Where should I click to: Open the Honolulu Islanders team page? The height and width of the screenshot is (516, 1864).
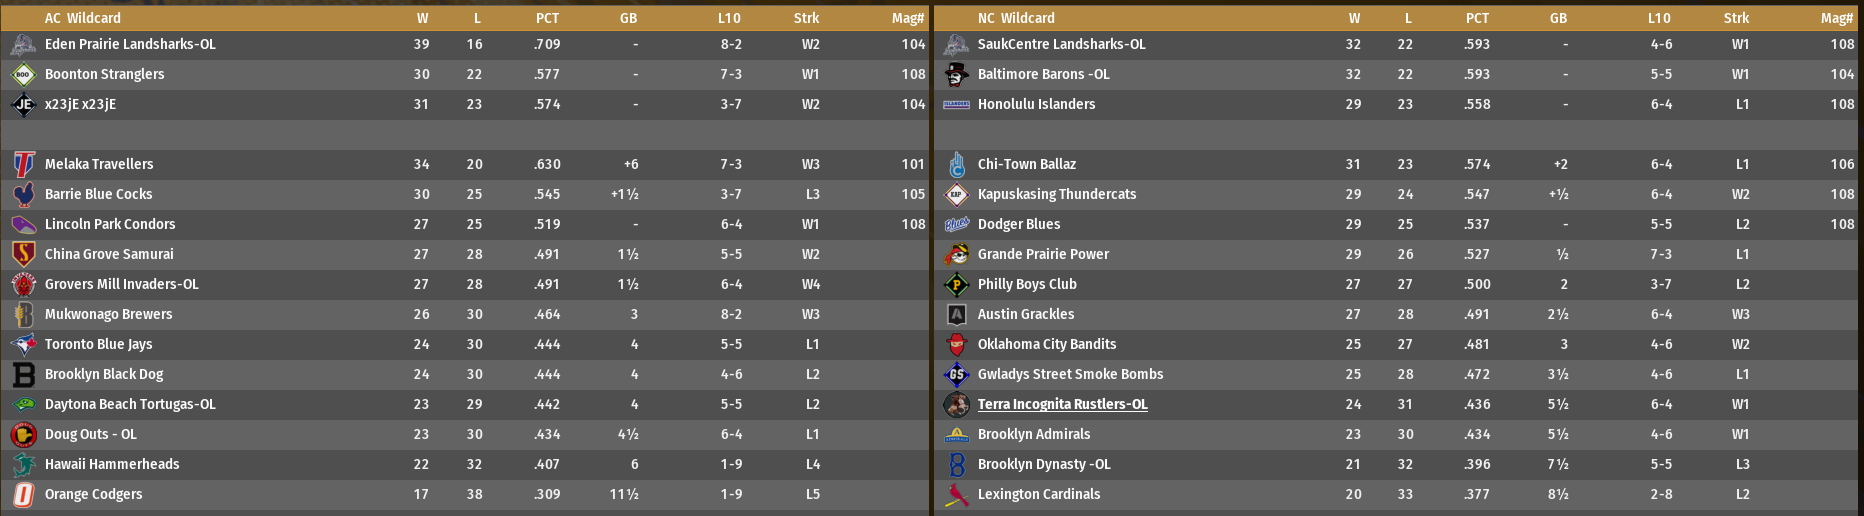pyautogui.click(x=1036, y=105)
